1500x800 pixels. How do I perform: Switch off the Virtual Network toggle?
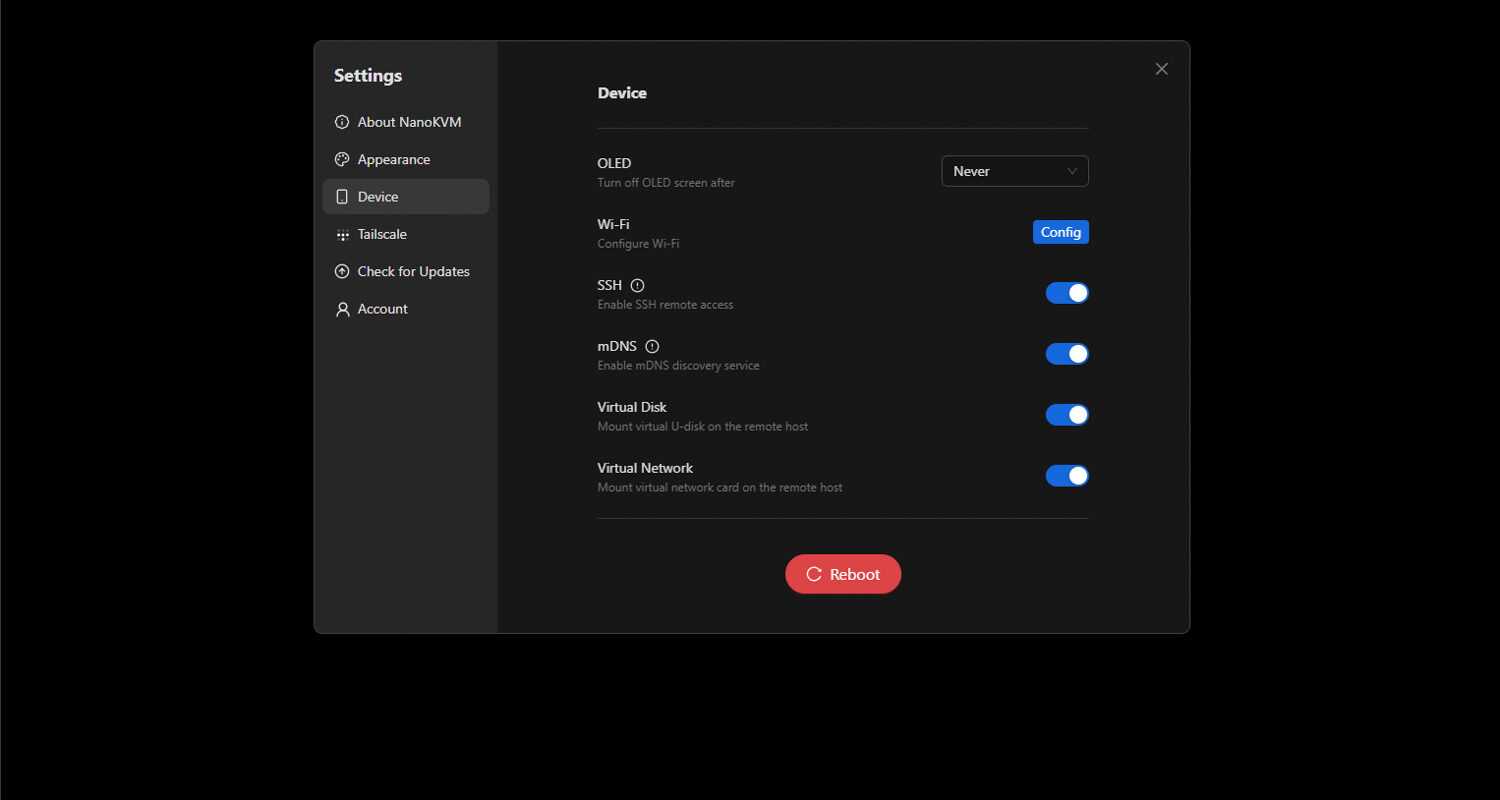pyautogui.click(x=1067, y=476)
